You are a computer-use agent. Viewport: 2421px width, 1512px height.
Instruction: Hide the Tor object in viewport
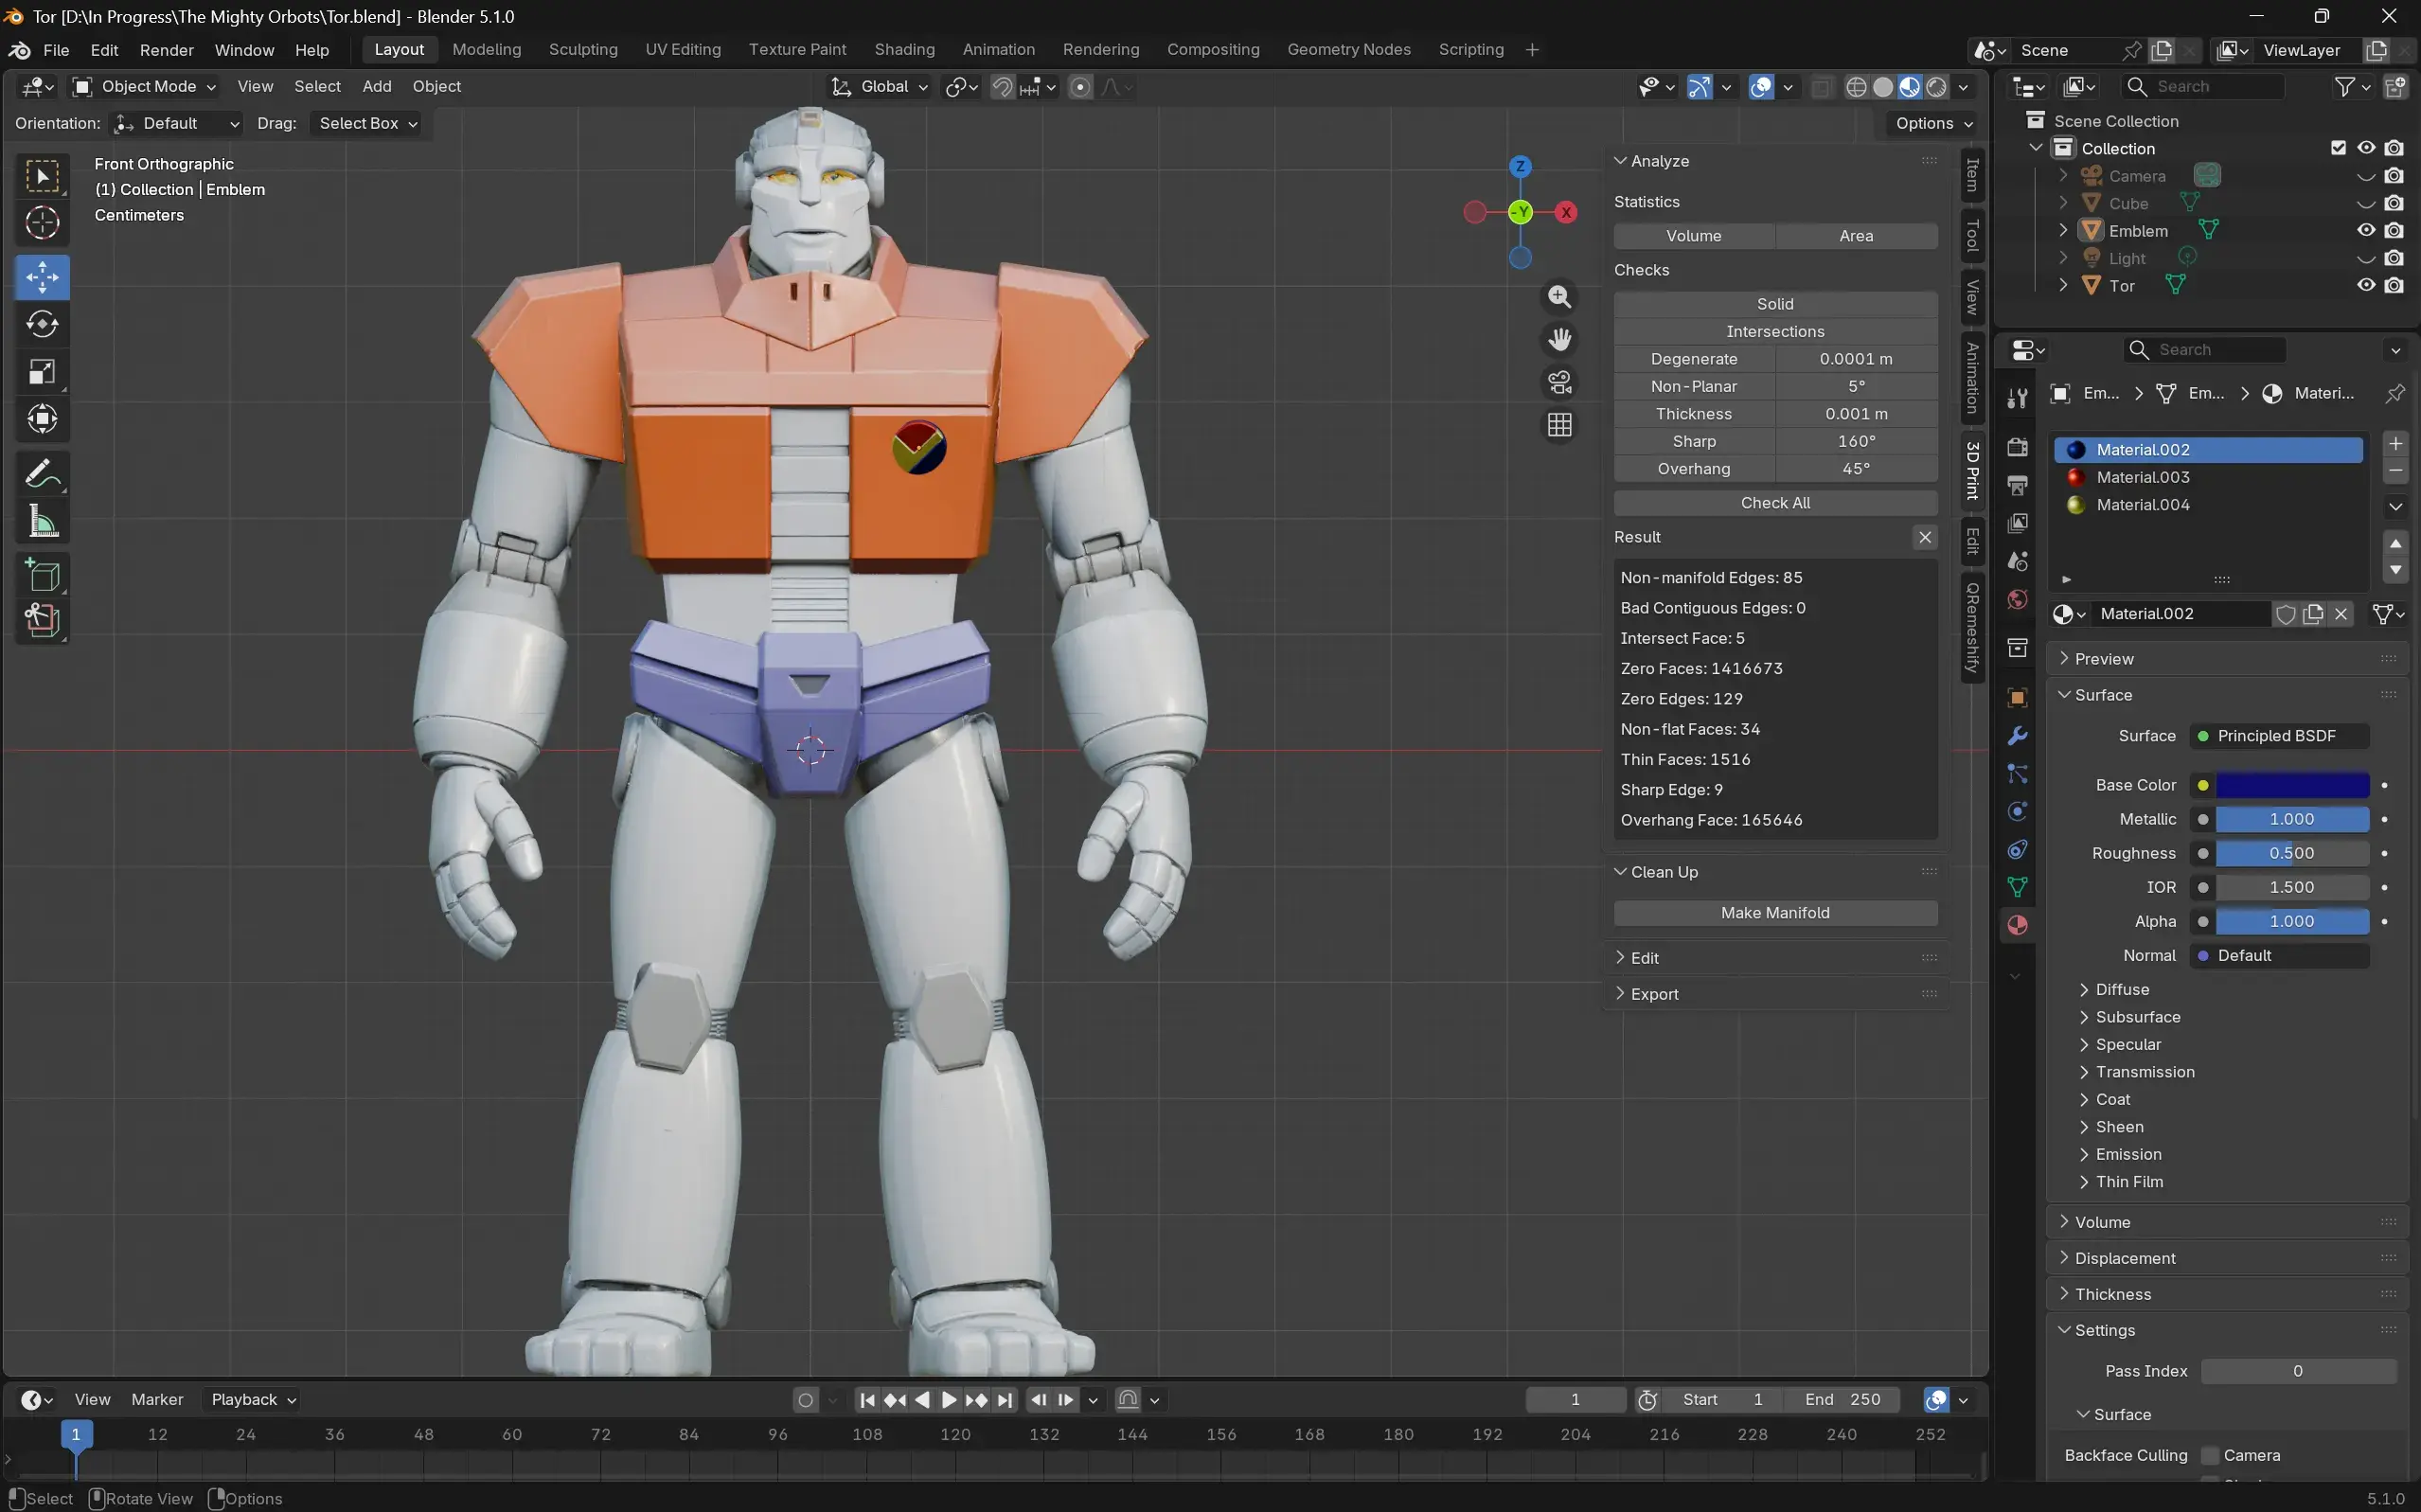(2365, 285)
